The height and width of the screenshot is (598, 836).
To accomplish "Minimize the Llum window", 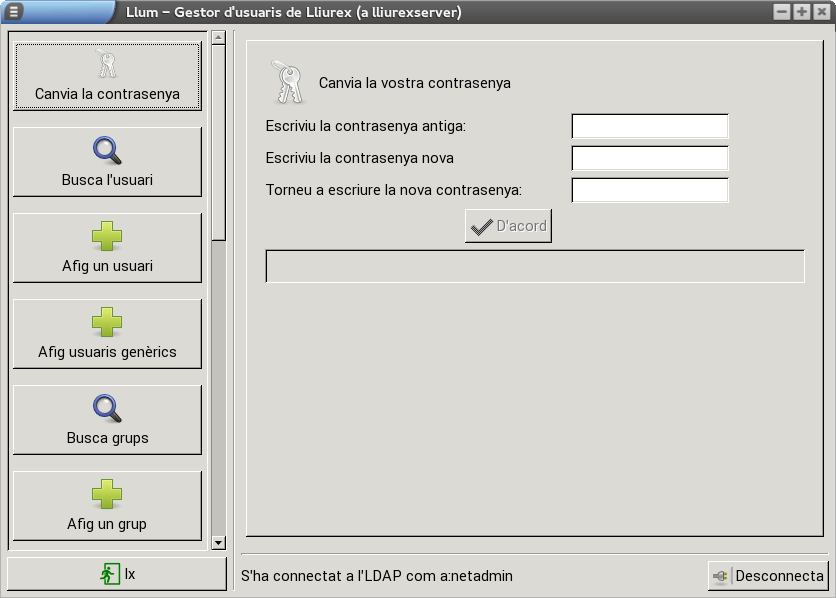I will pyautogui.click(x=783, y=12).
